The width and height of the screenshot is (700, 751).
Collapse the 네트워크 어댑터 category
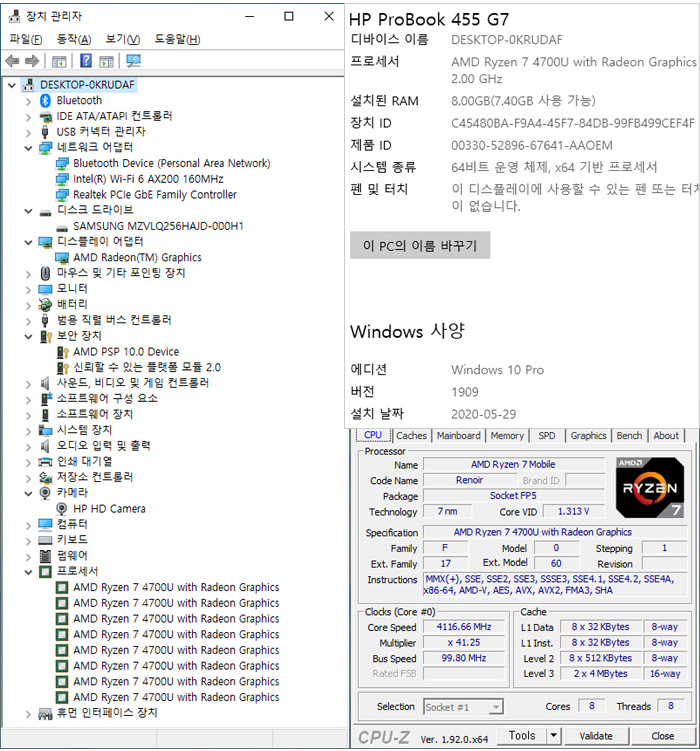pos(28,148)
